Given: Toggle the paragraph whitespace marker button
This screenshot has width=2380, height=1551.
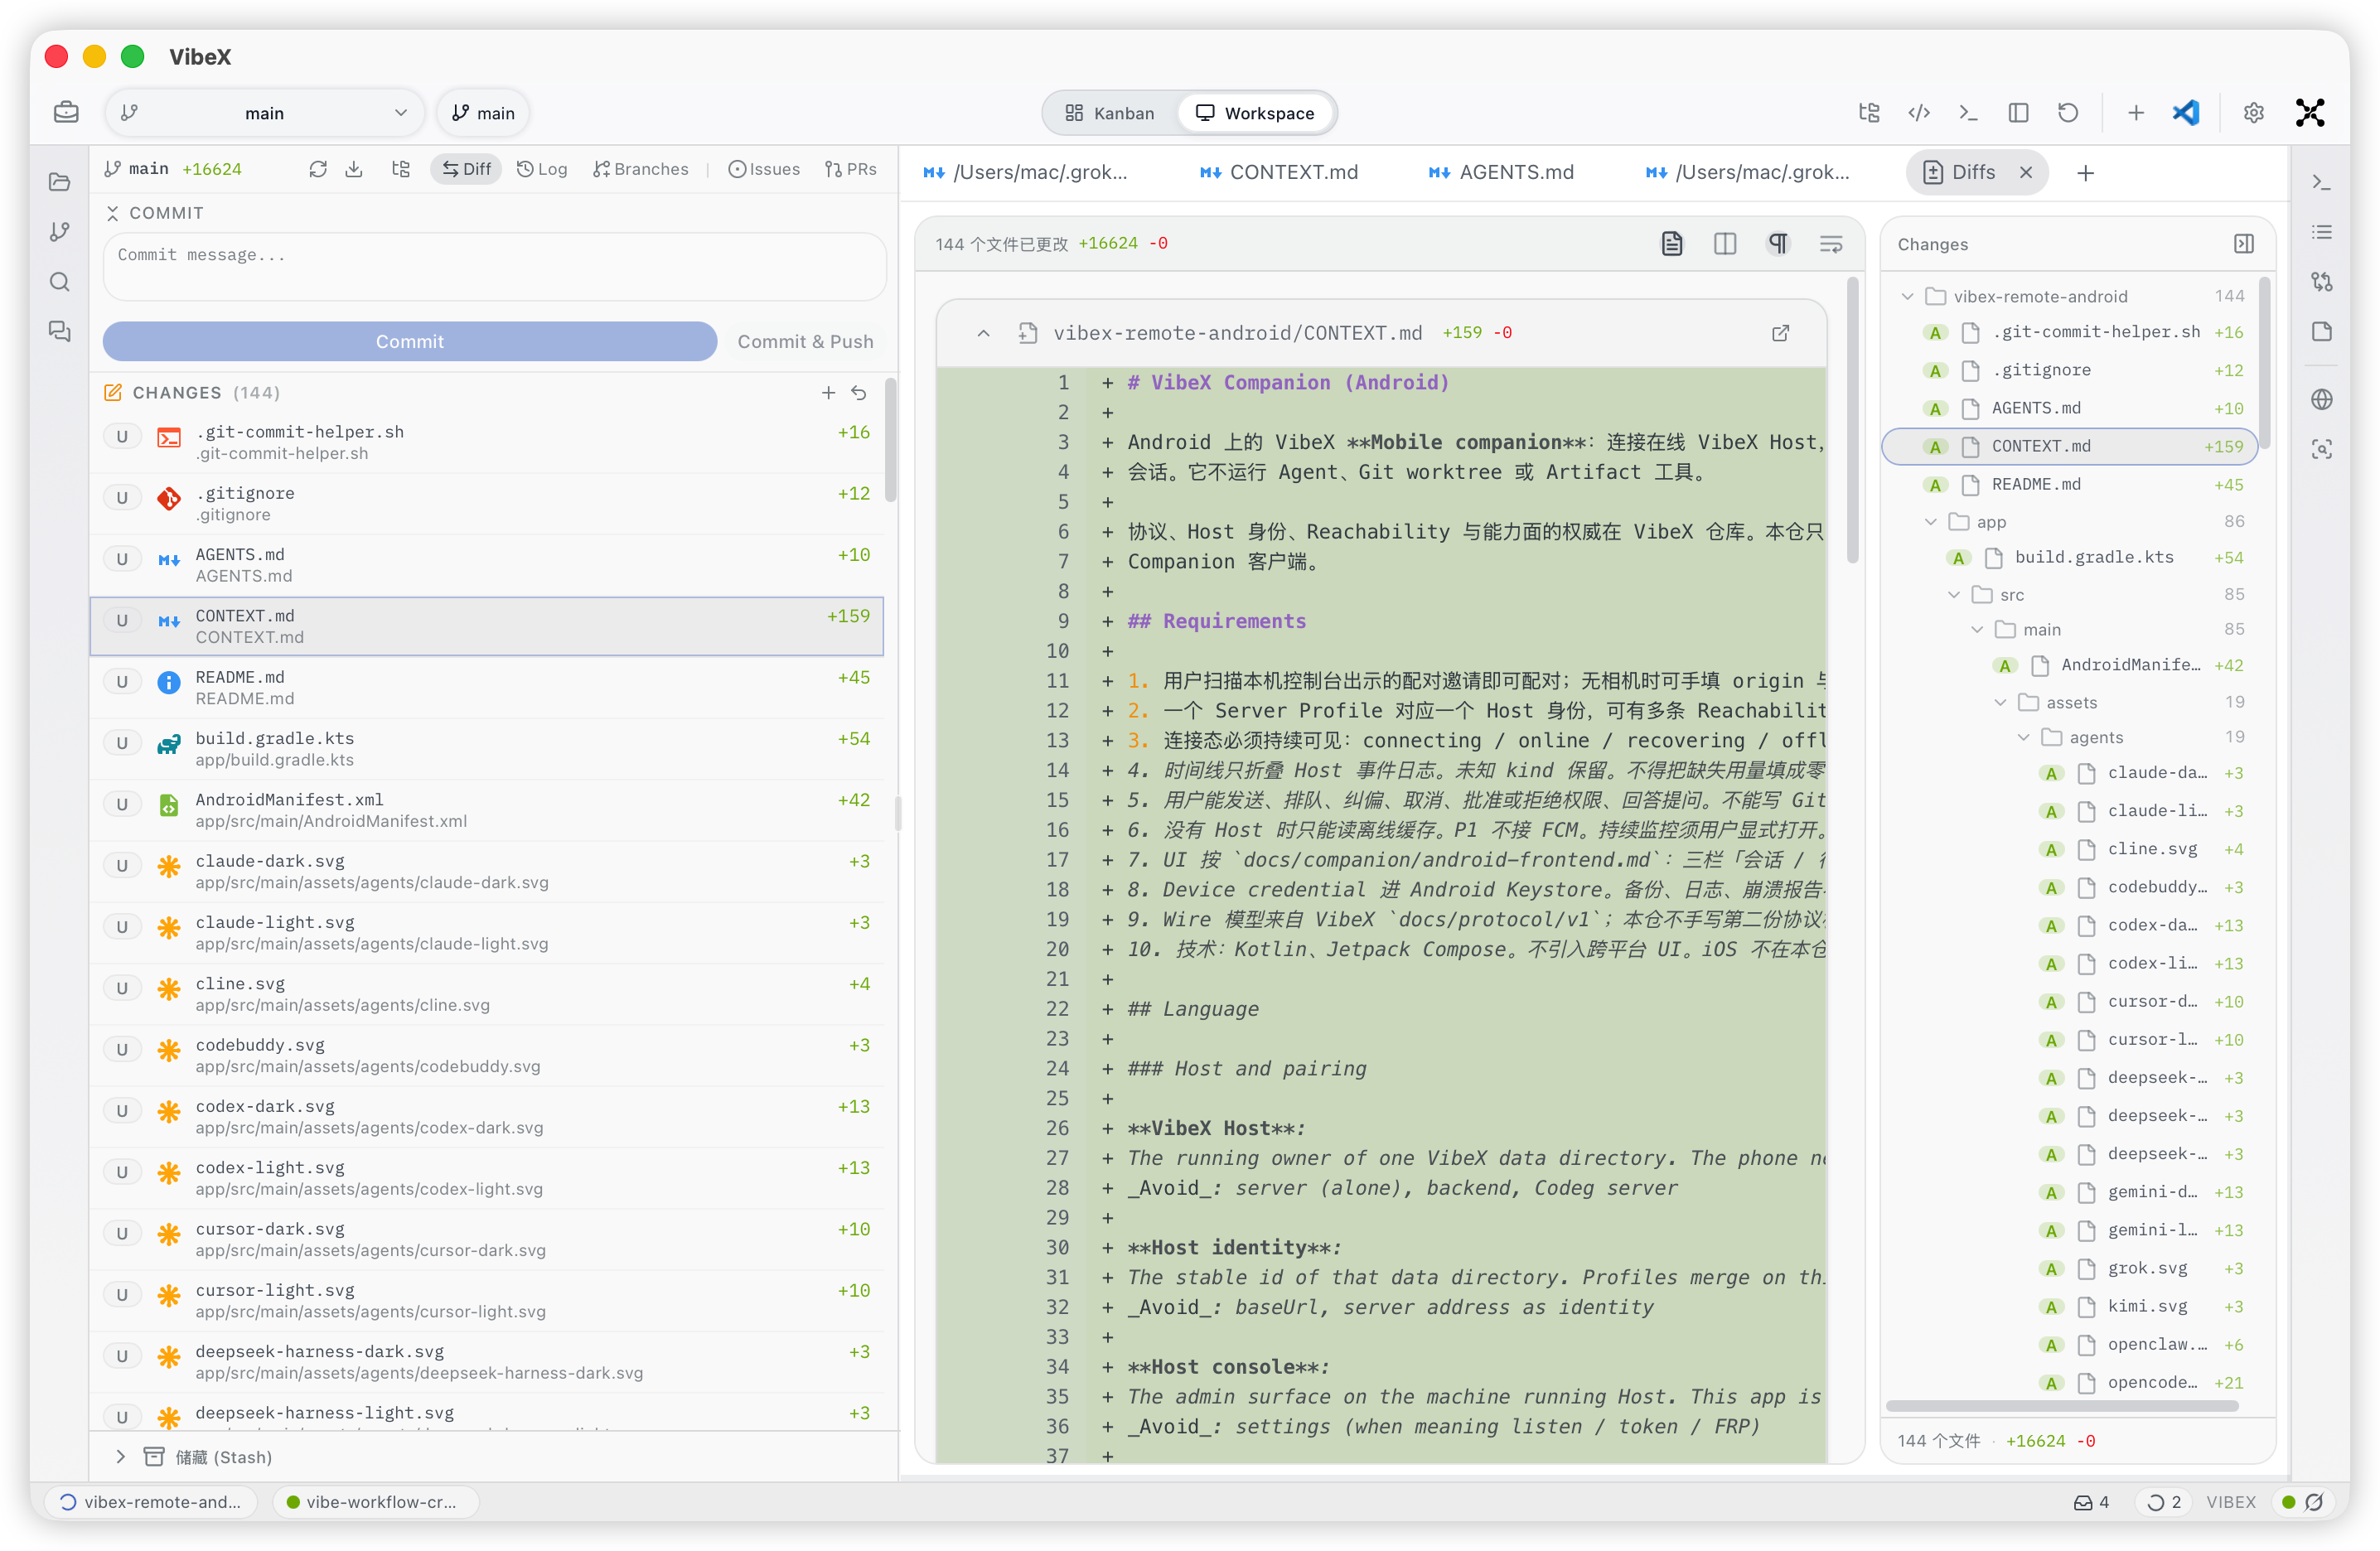Looking at the screenshot, I should coord(1778,243).
